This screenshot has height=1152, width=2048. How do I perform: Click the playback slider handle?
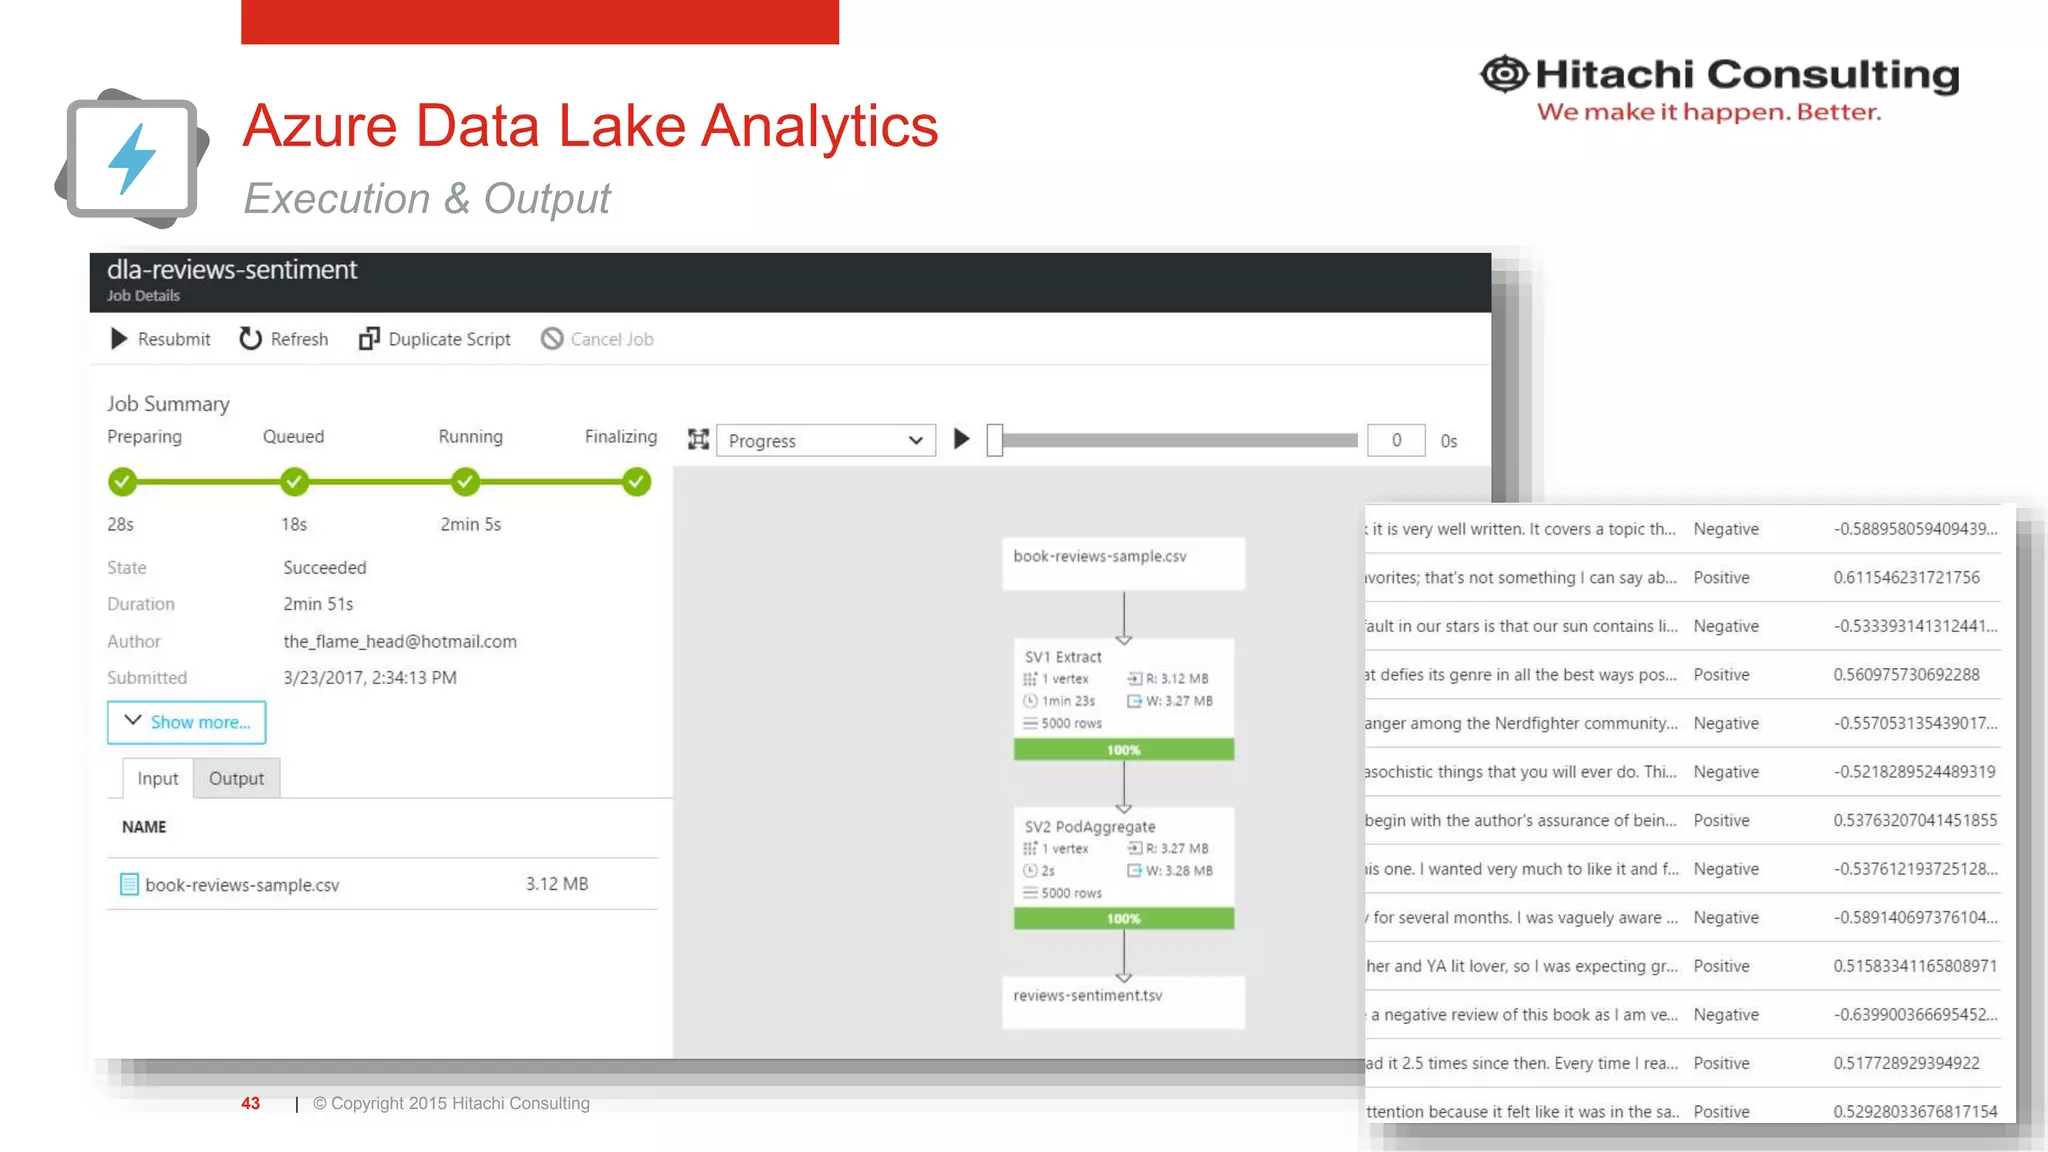click(x=995, y=440)
